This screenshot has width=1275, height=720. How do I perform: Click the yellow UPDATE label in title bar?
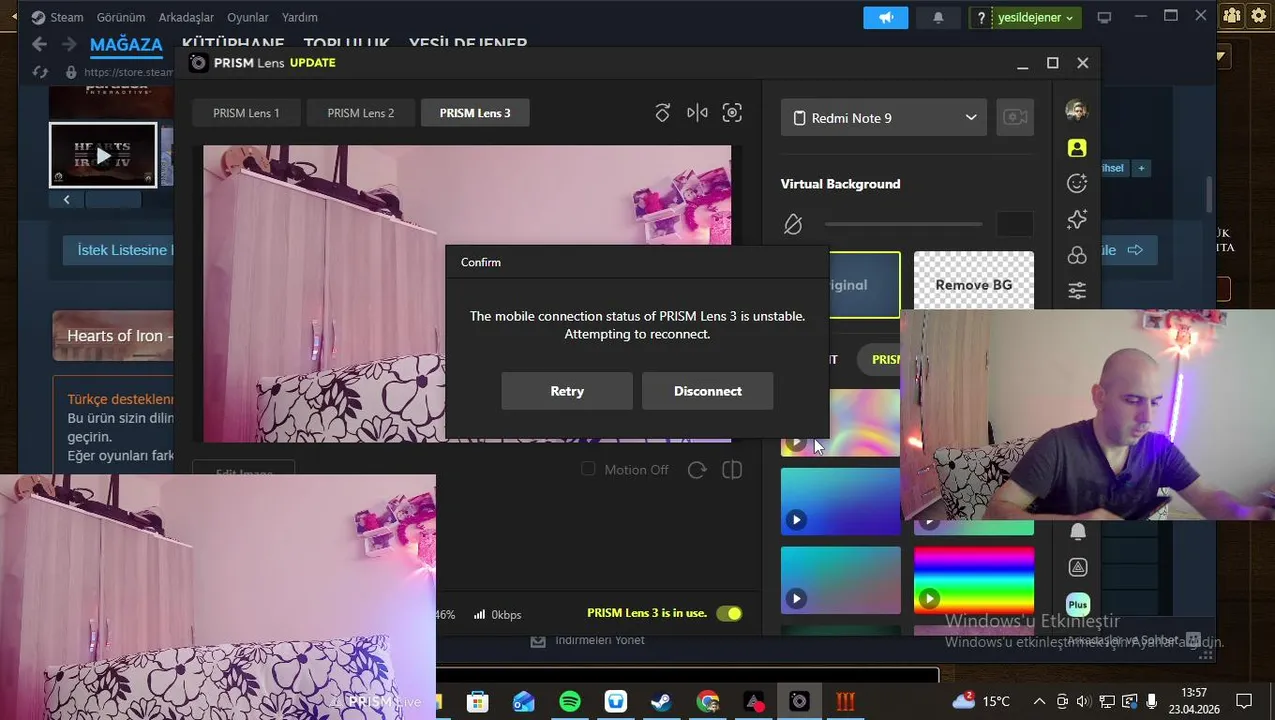313,63
